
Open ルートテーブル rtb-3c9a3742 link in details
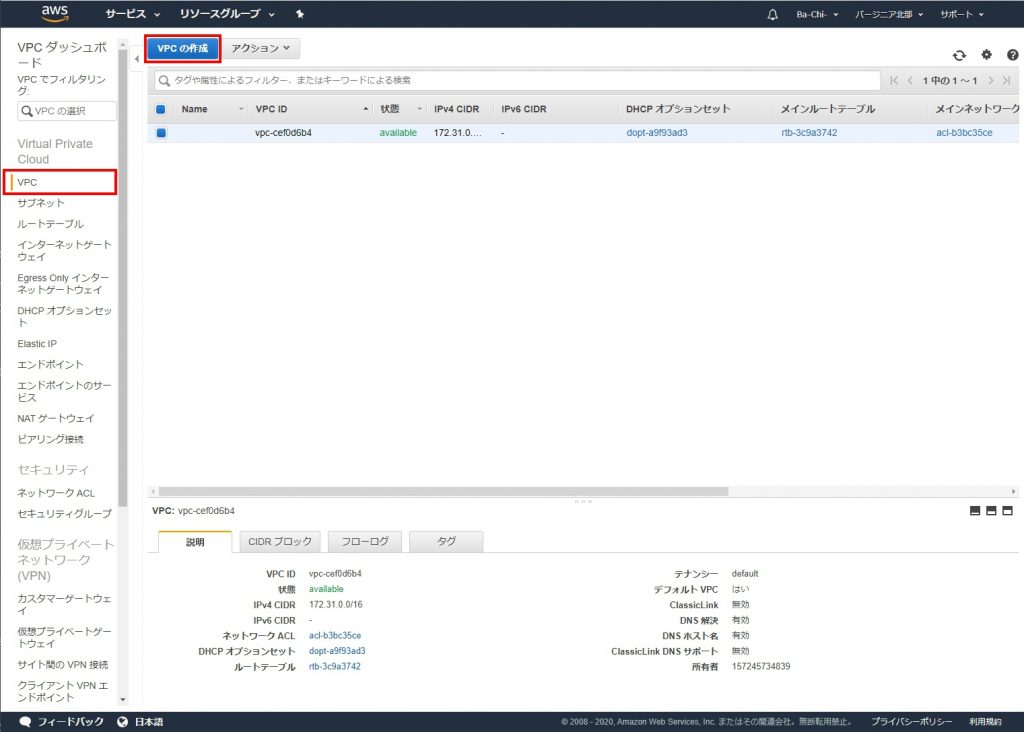334,667
